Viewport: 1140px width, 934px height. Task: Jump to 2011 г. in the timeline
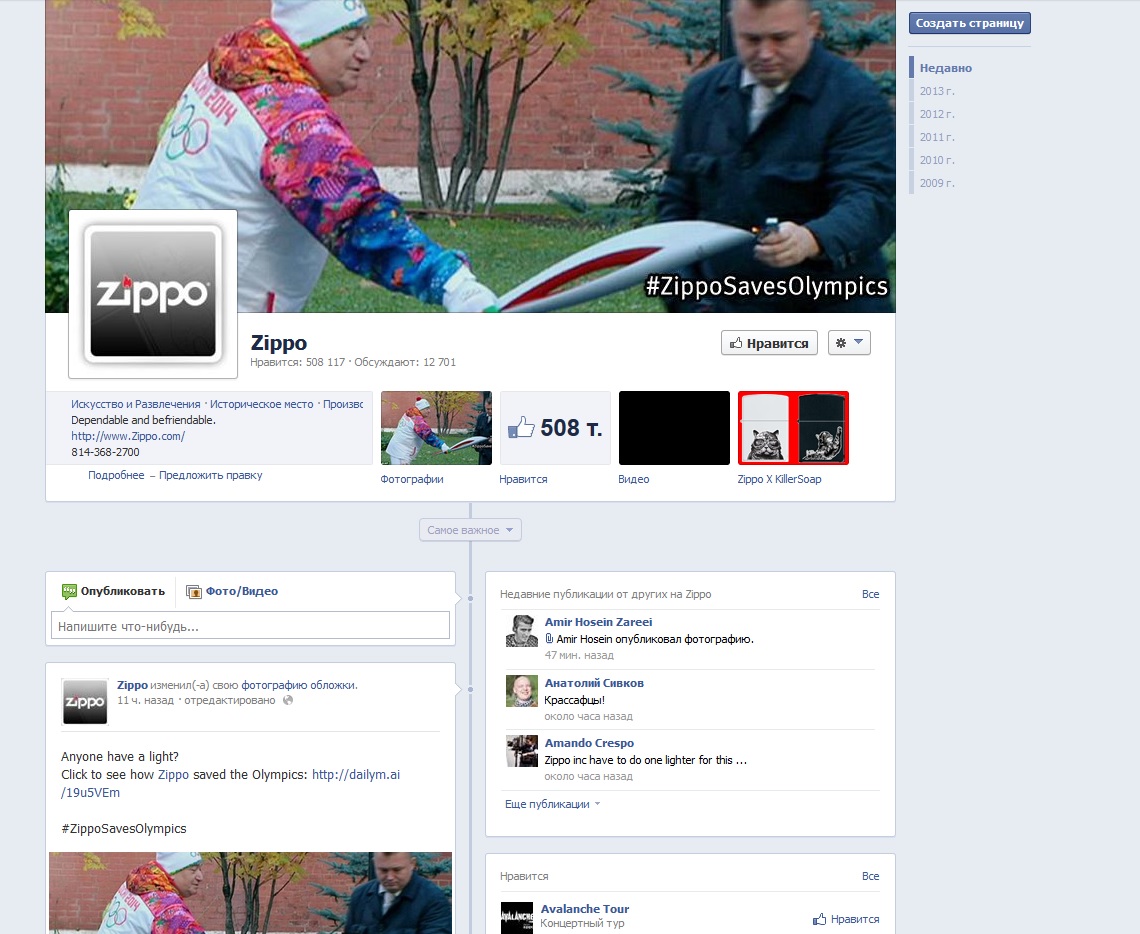point(937,137)
